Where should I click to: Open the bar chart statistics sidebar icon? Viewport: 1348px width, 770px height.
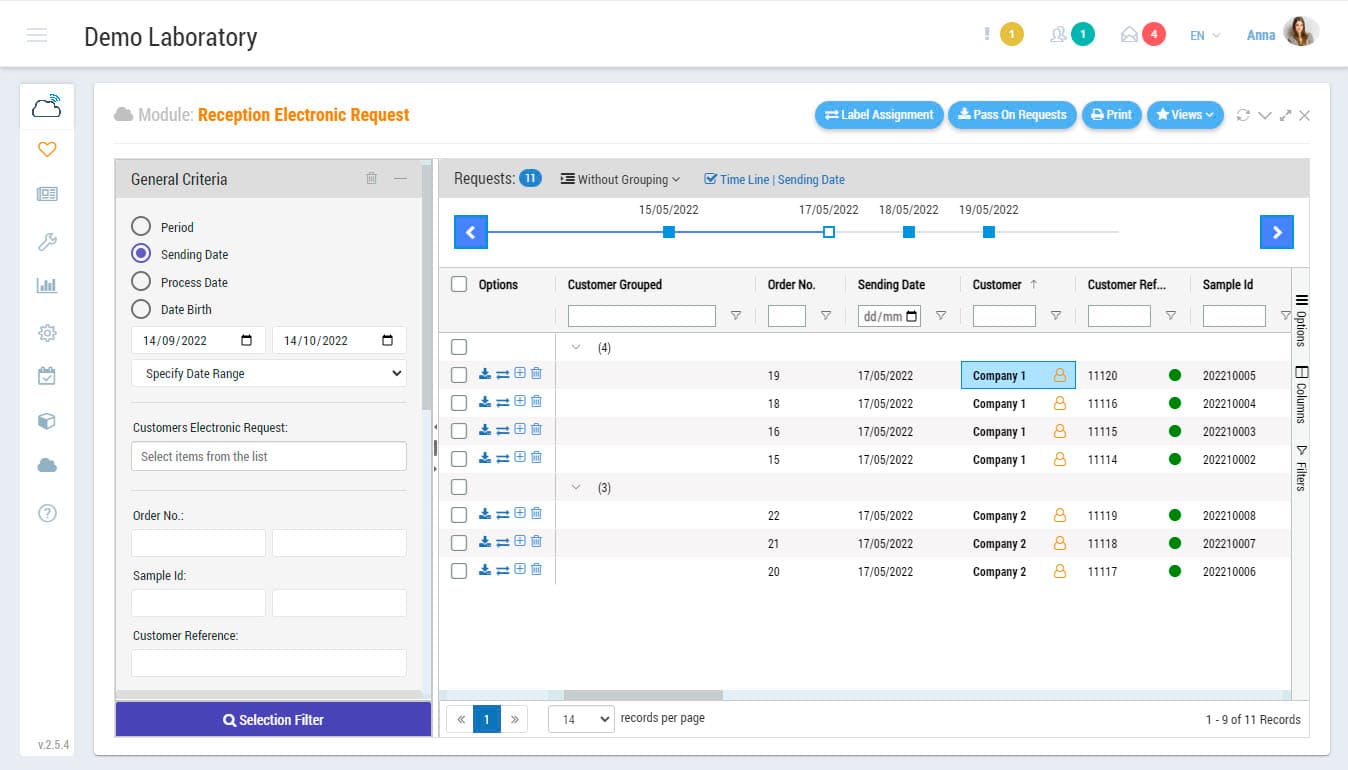click(x=46, y=286)
